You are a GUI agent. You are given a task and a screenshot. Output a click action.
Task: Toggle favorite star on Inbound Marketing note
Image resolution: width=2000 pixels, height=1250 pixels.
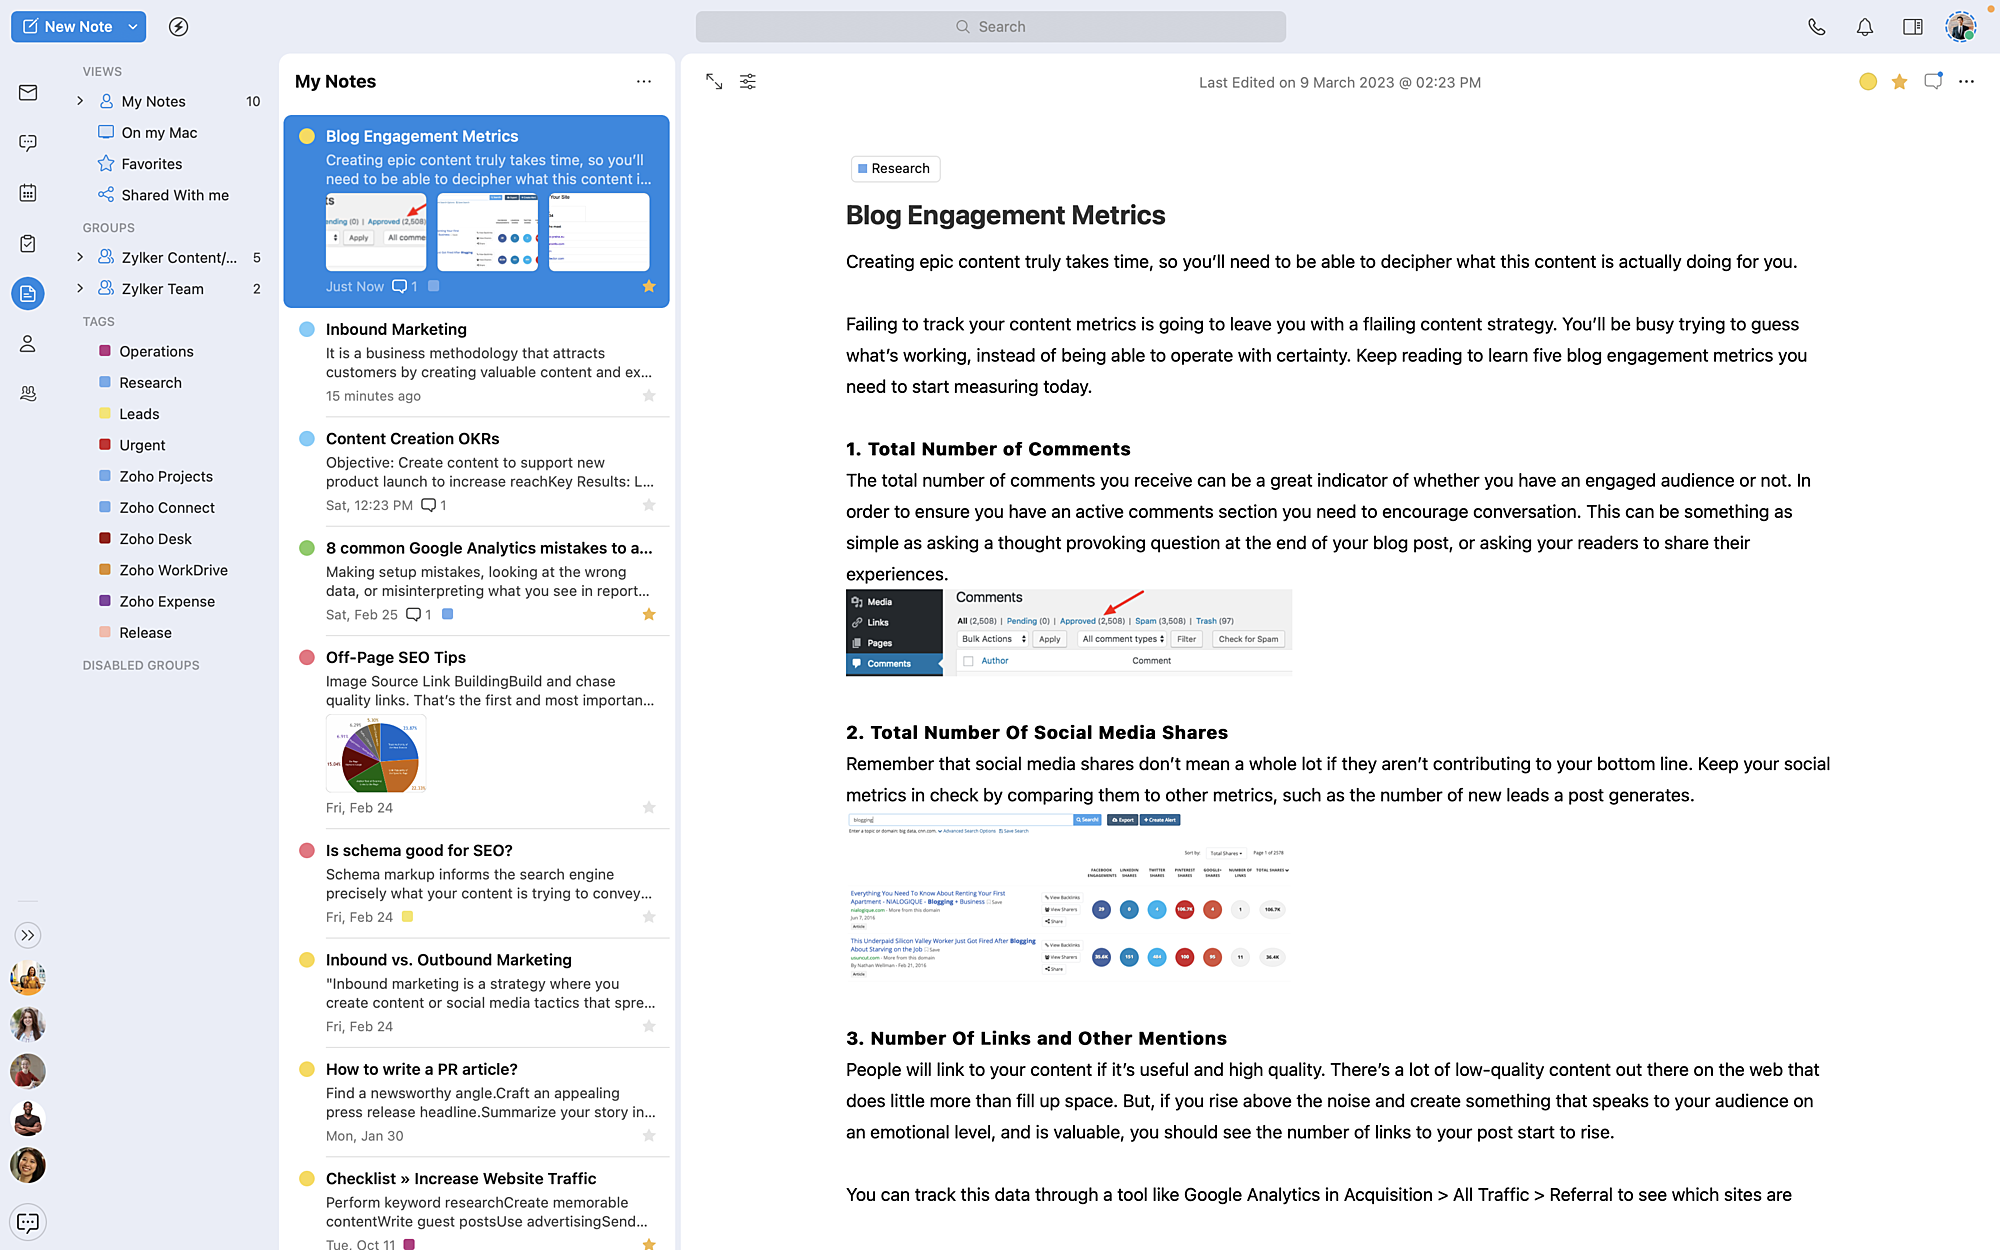pos(649,396)
